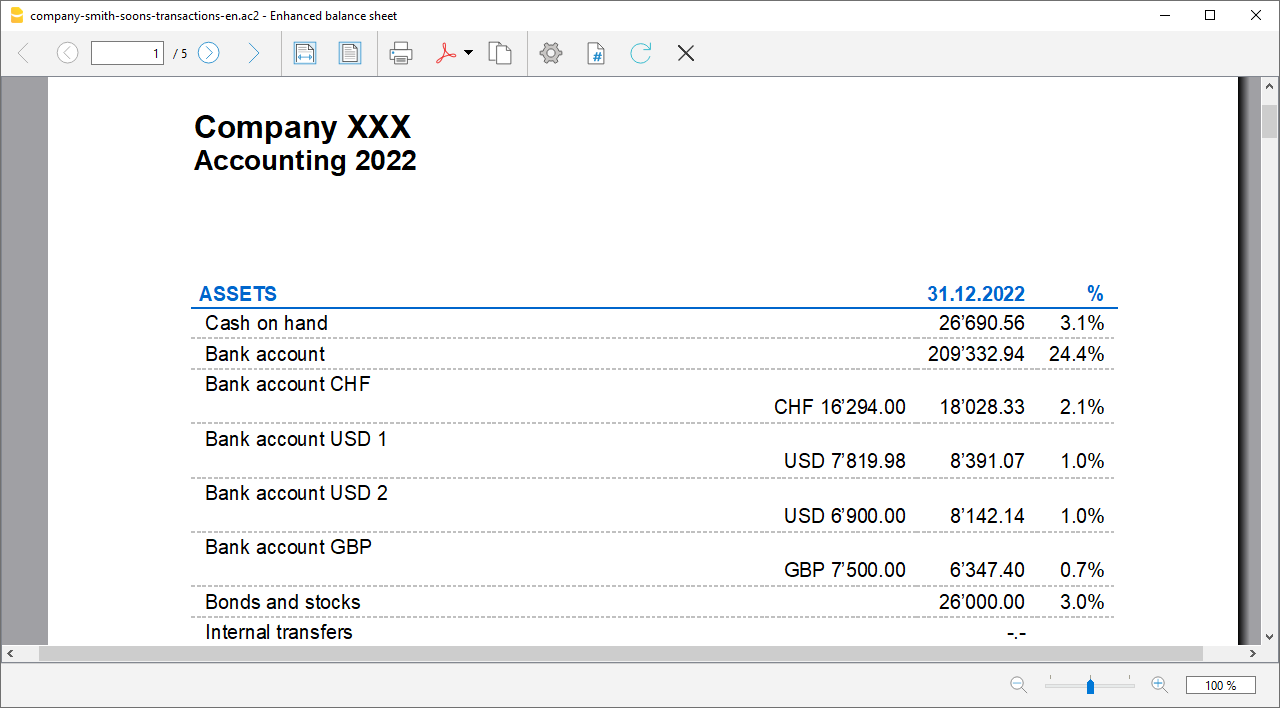Export the report to Adobe PDF
This screenshot has width=1280, height=708.
coord(447,53)
